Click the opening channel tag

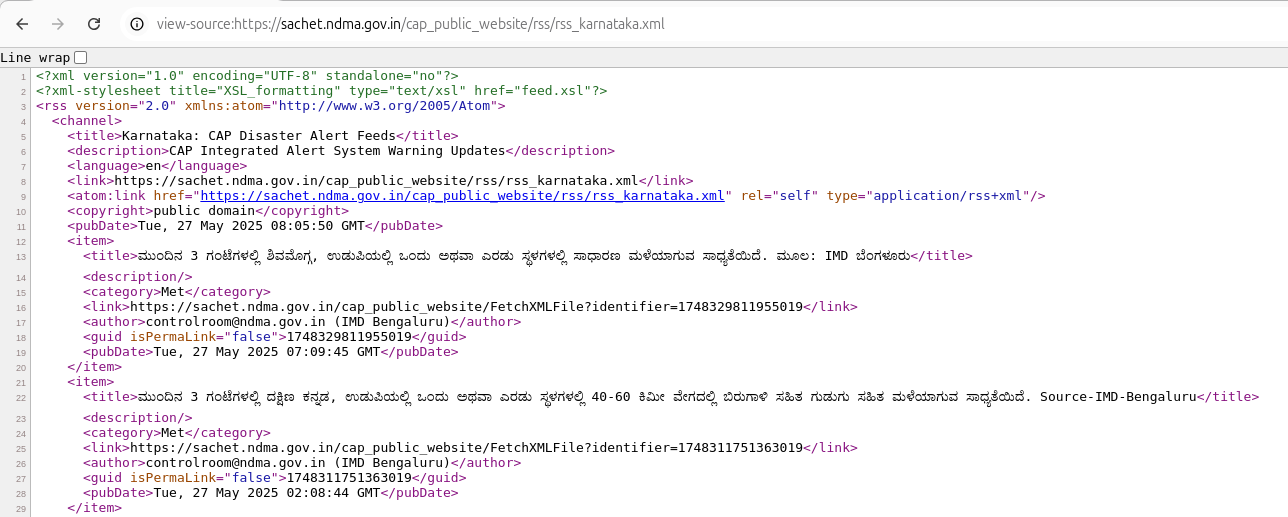click(x=87, y=121)
